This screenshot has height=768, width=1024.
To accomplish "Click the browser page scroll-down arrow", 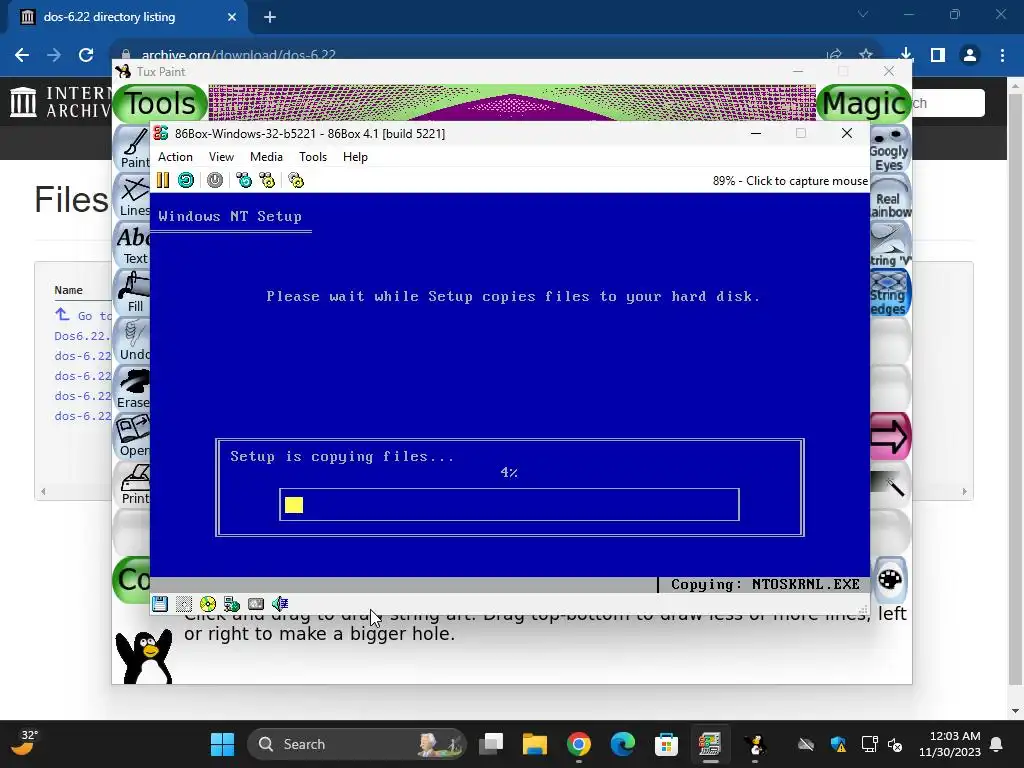I will 1016,711.
